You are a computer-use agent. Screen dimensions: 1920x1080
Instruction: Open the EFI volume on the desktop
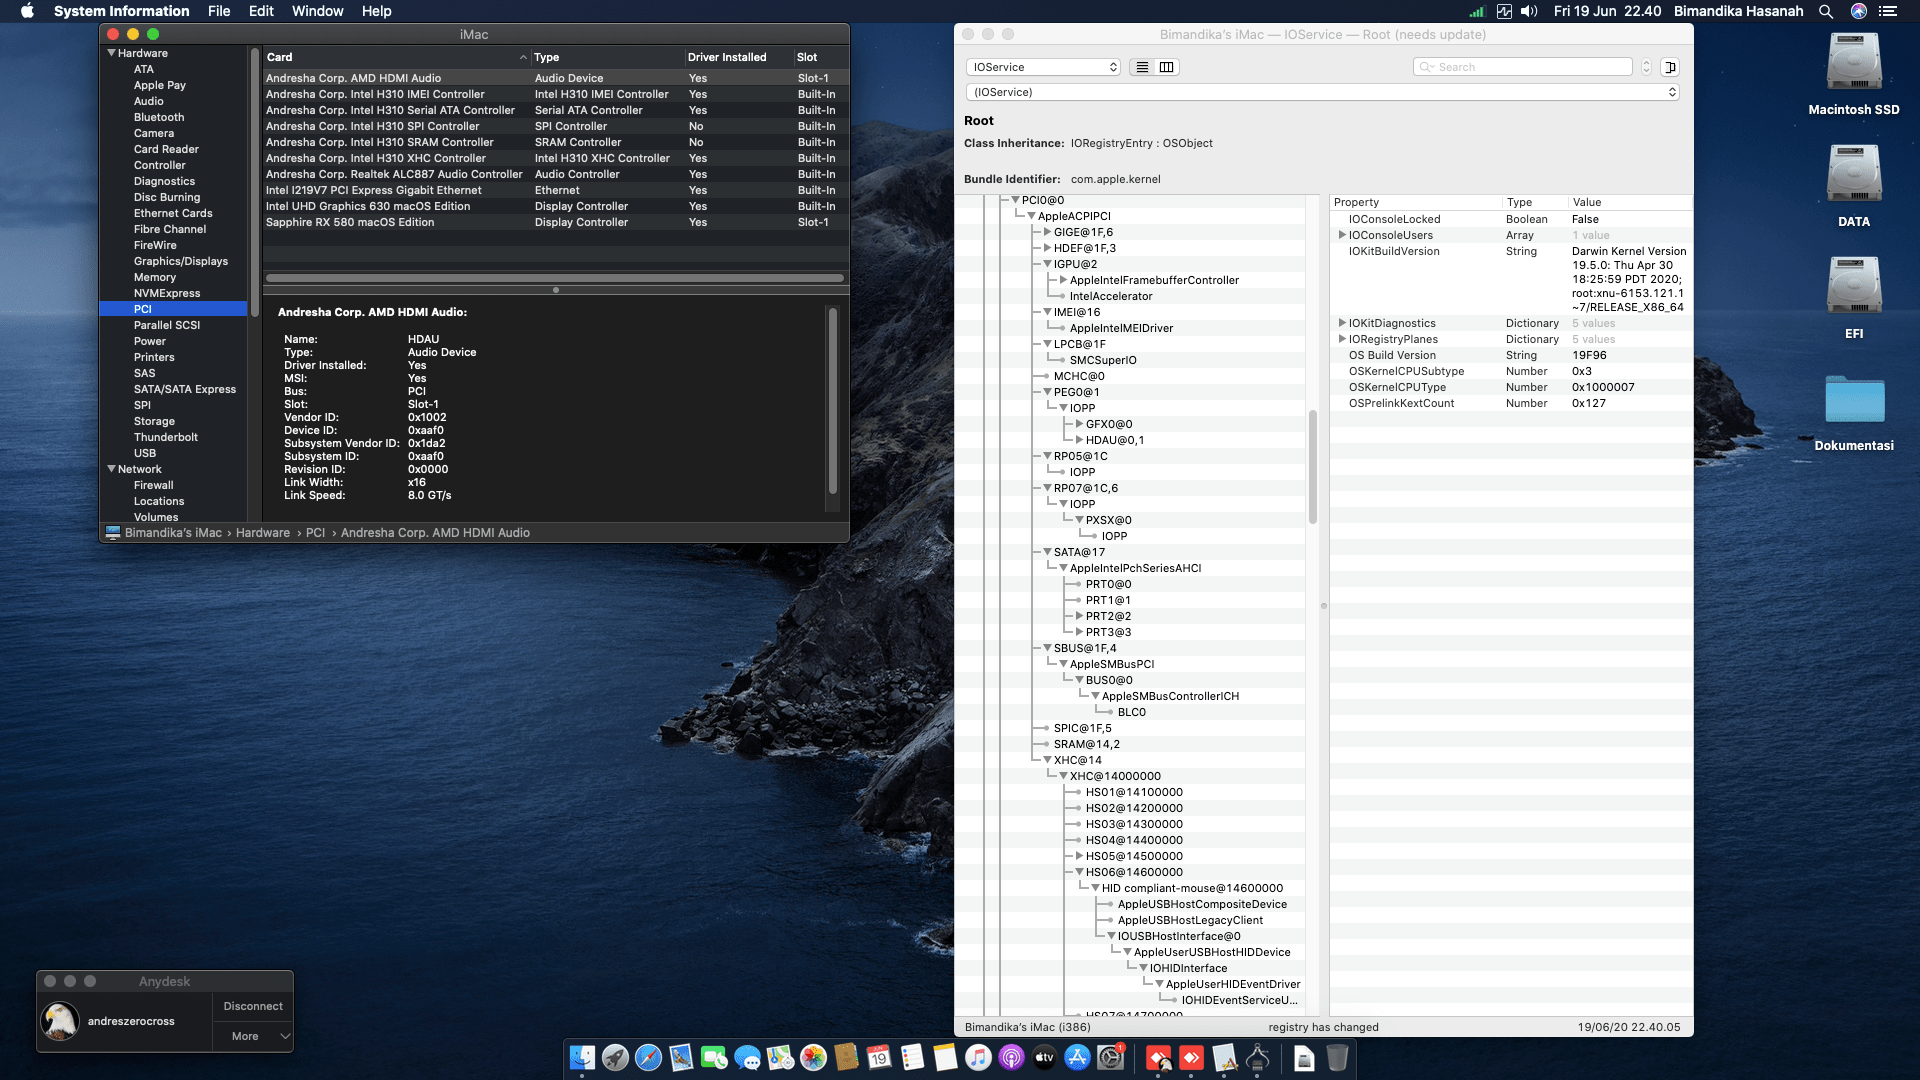pos(1853,287)
